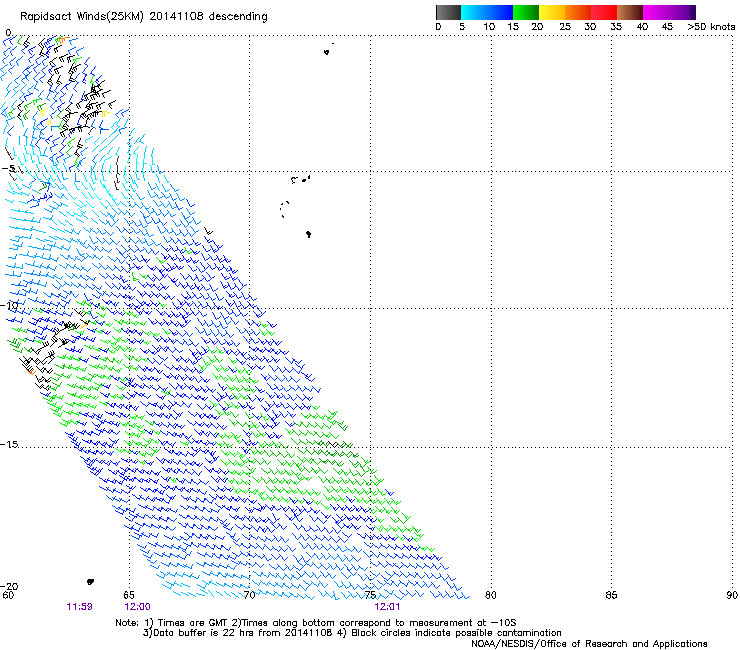Click the longitude label '80' on bottom axis
The height and width of the screenshot is (650, 740).
[491, 595]
